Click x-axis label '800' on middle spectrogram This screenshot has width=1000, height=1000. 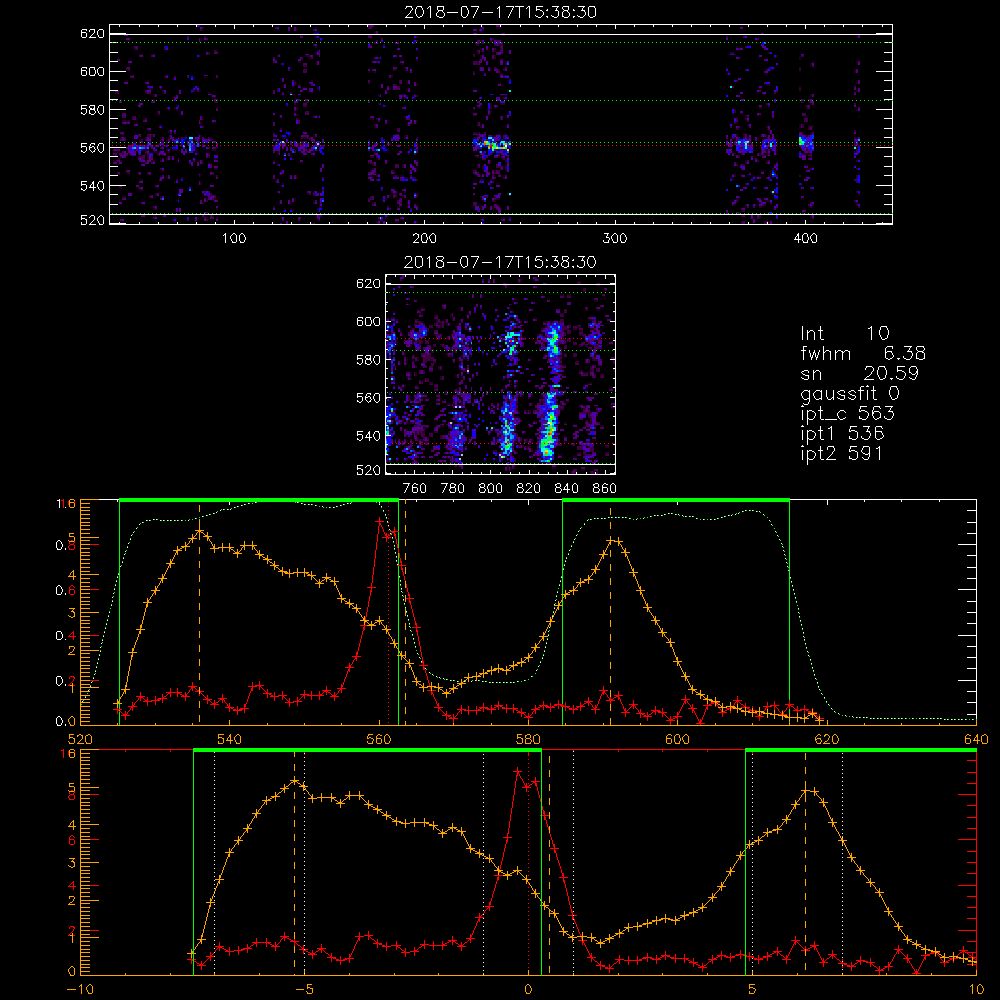[490, 489]
